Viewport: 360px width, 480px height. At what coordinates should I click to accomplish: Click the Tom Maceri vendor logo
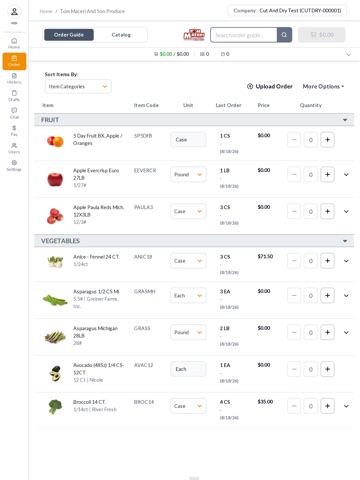[194, 35]
